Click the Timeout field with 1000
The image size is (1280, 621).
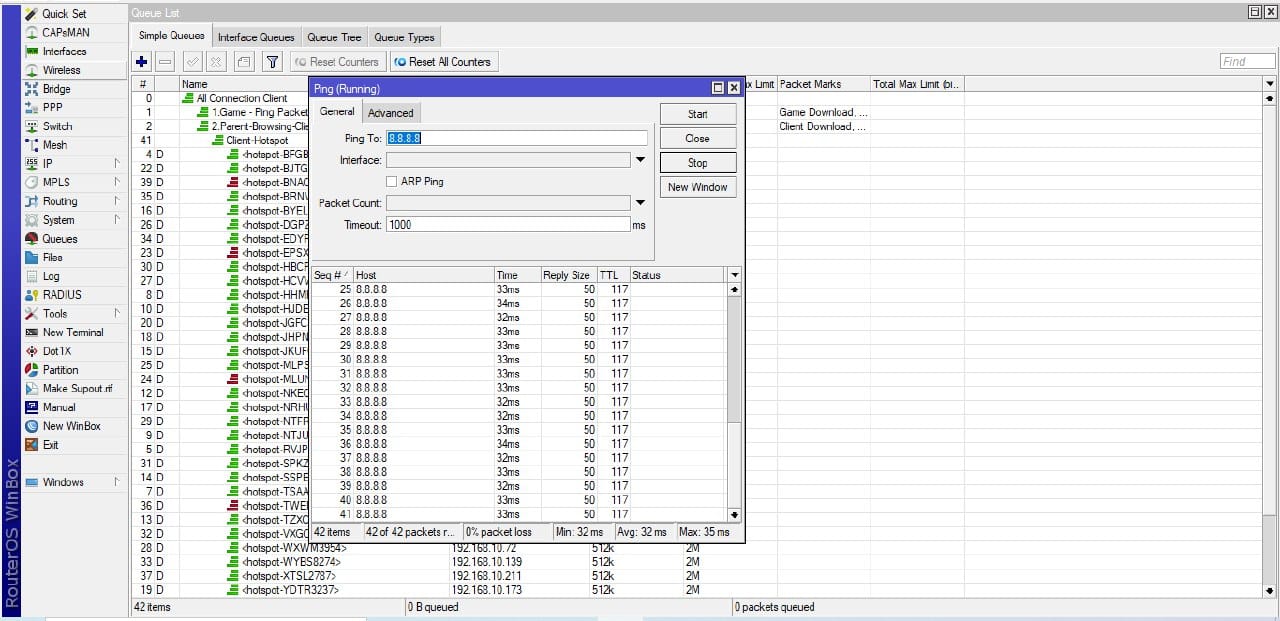coord(508,225)
